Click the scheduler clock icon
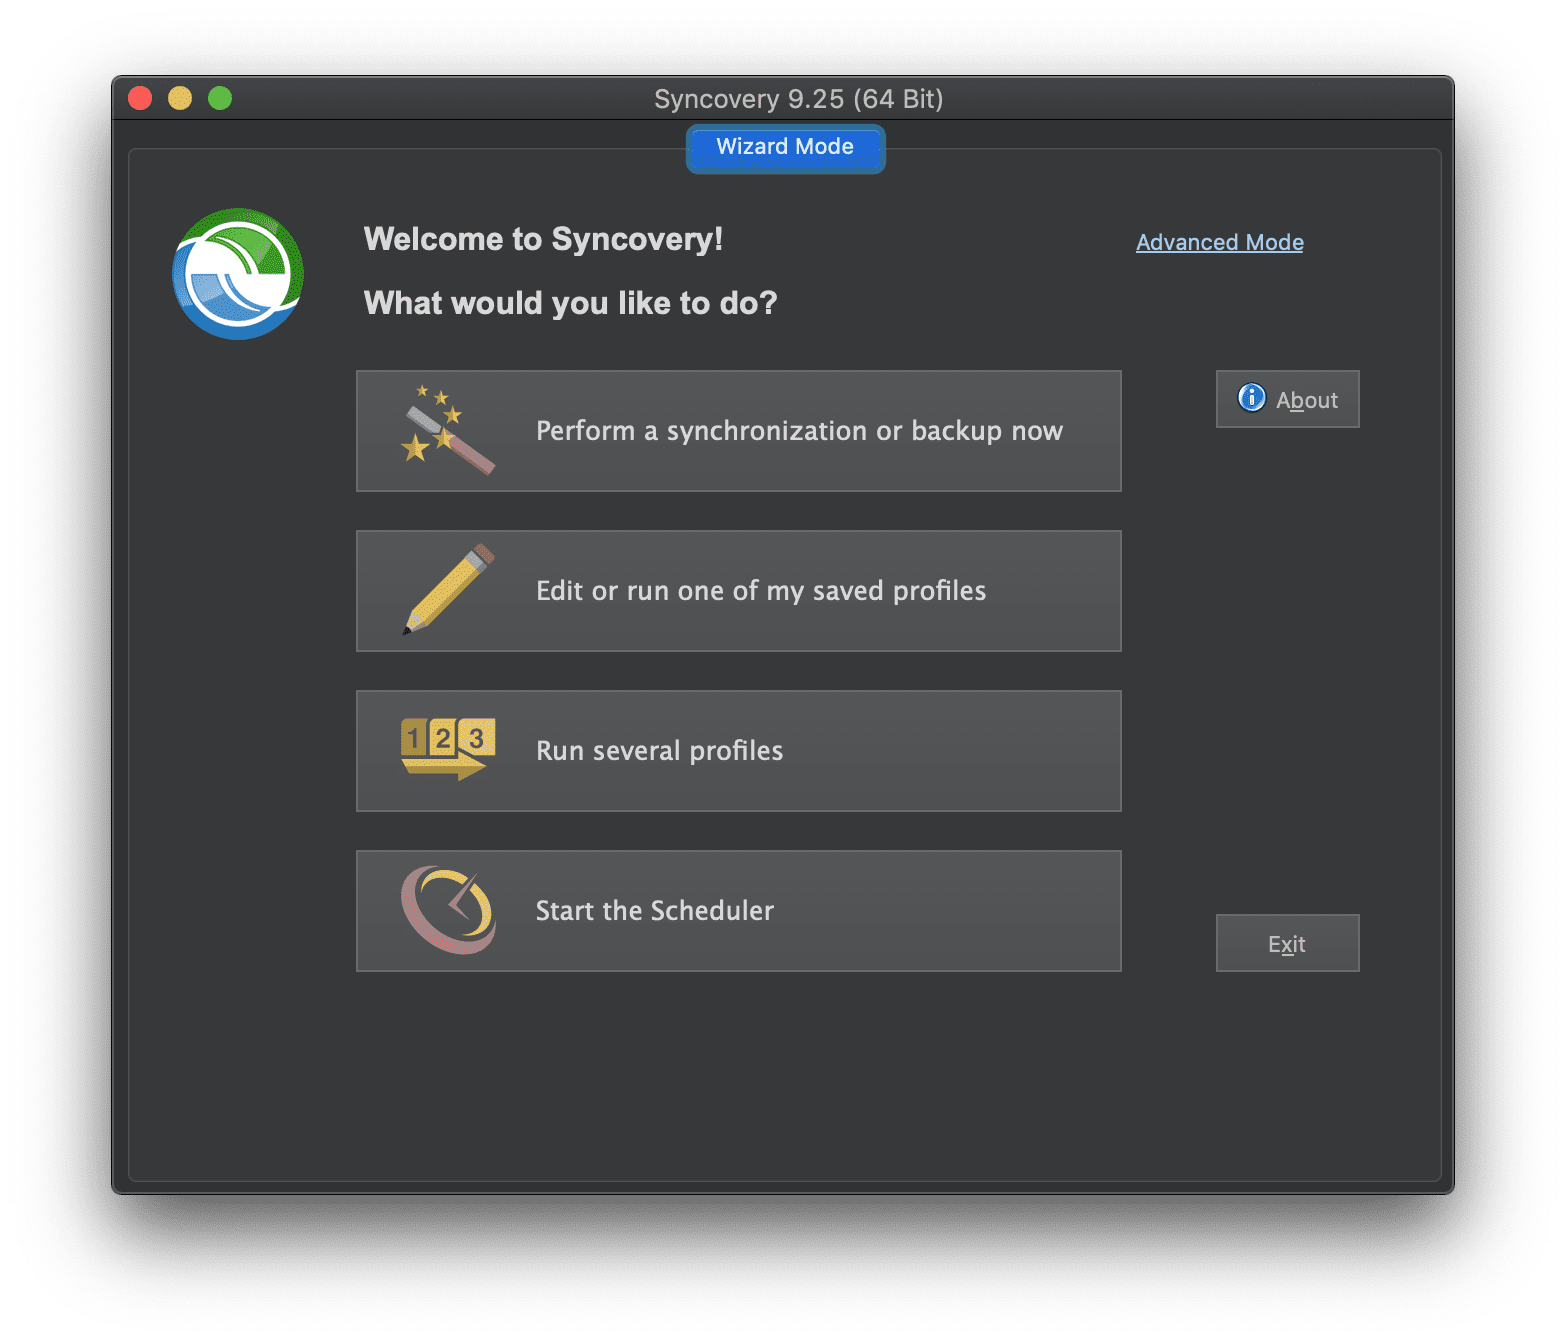This screenshot has height=1342, width=1566. coord(448,910)
